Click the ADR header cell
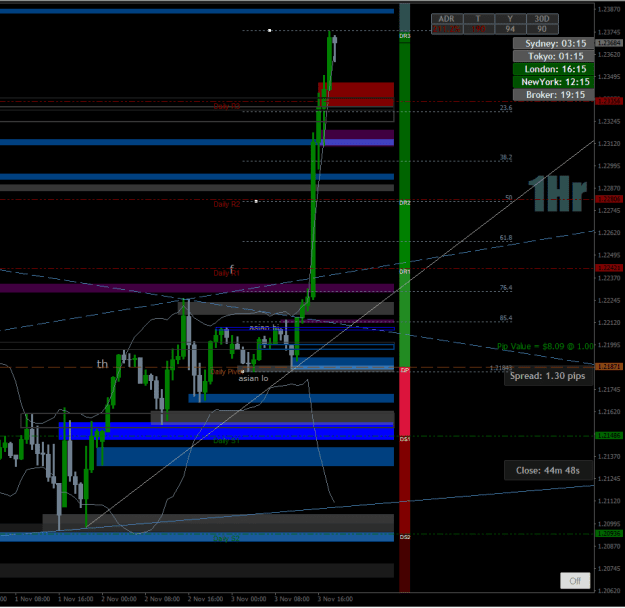 click(447, 19)
